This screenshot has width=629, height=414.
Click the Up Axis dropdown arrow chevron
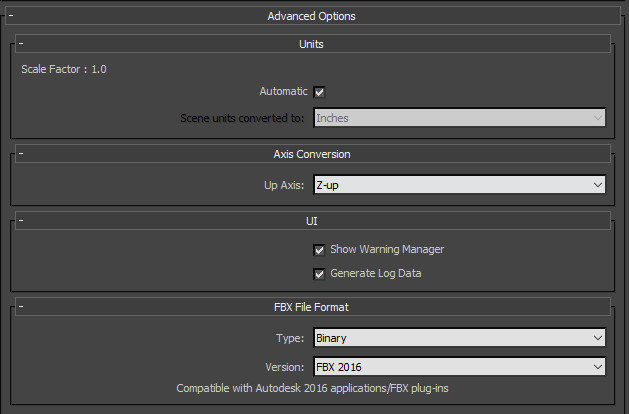coord(598,185)
